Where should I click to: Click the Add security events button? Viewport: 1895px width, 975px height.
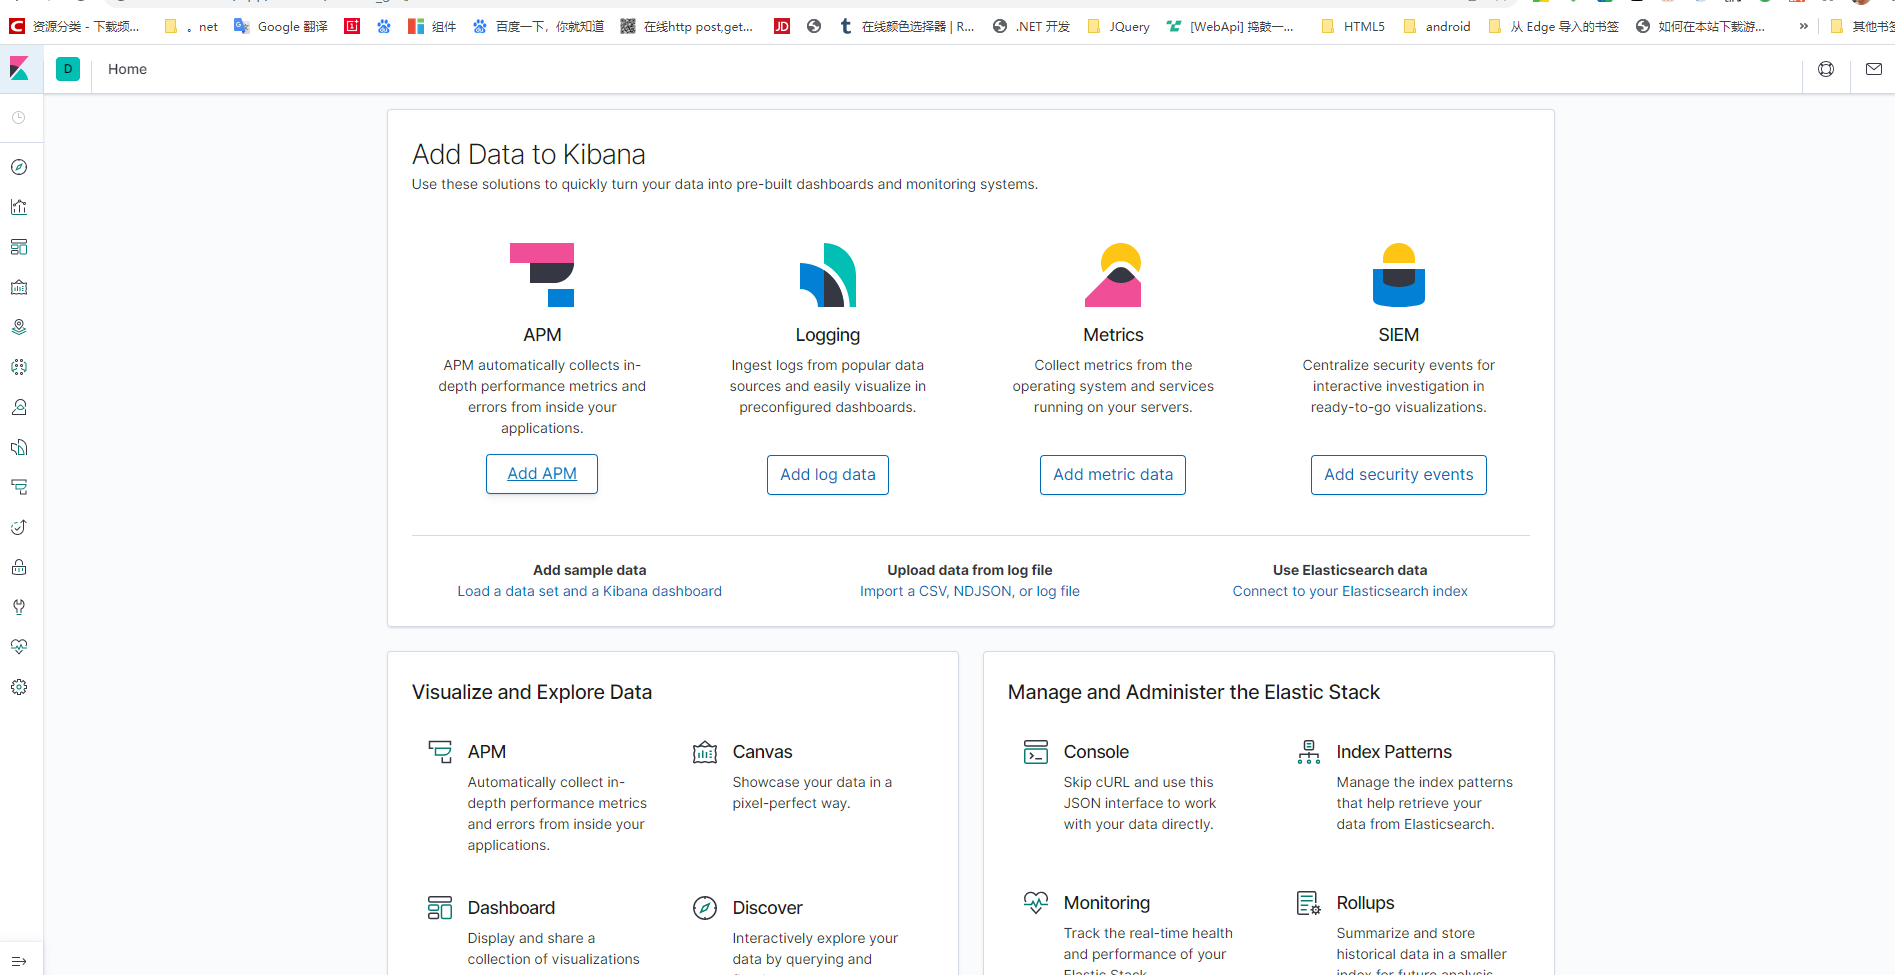(x=1399, y=475)
